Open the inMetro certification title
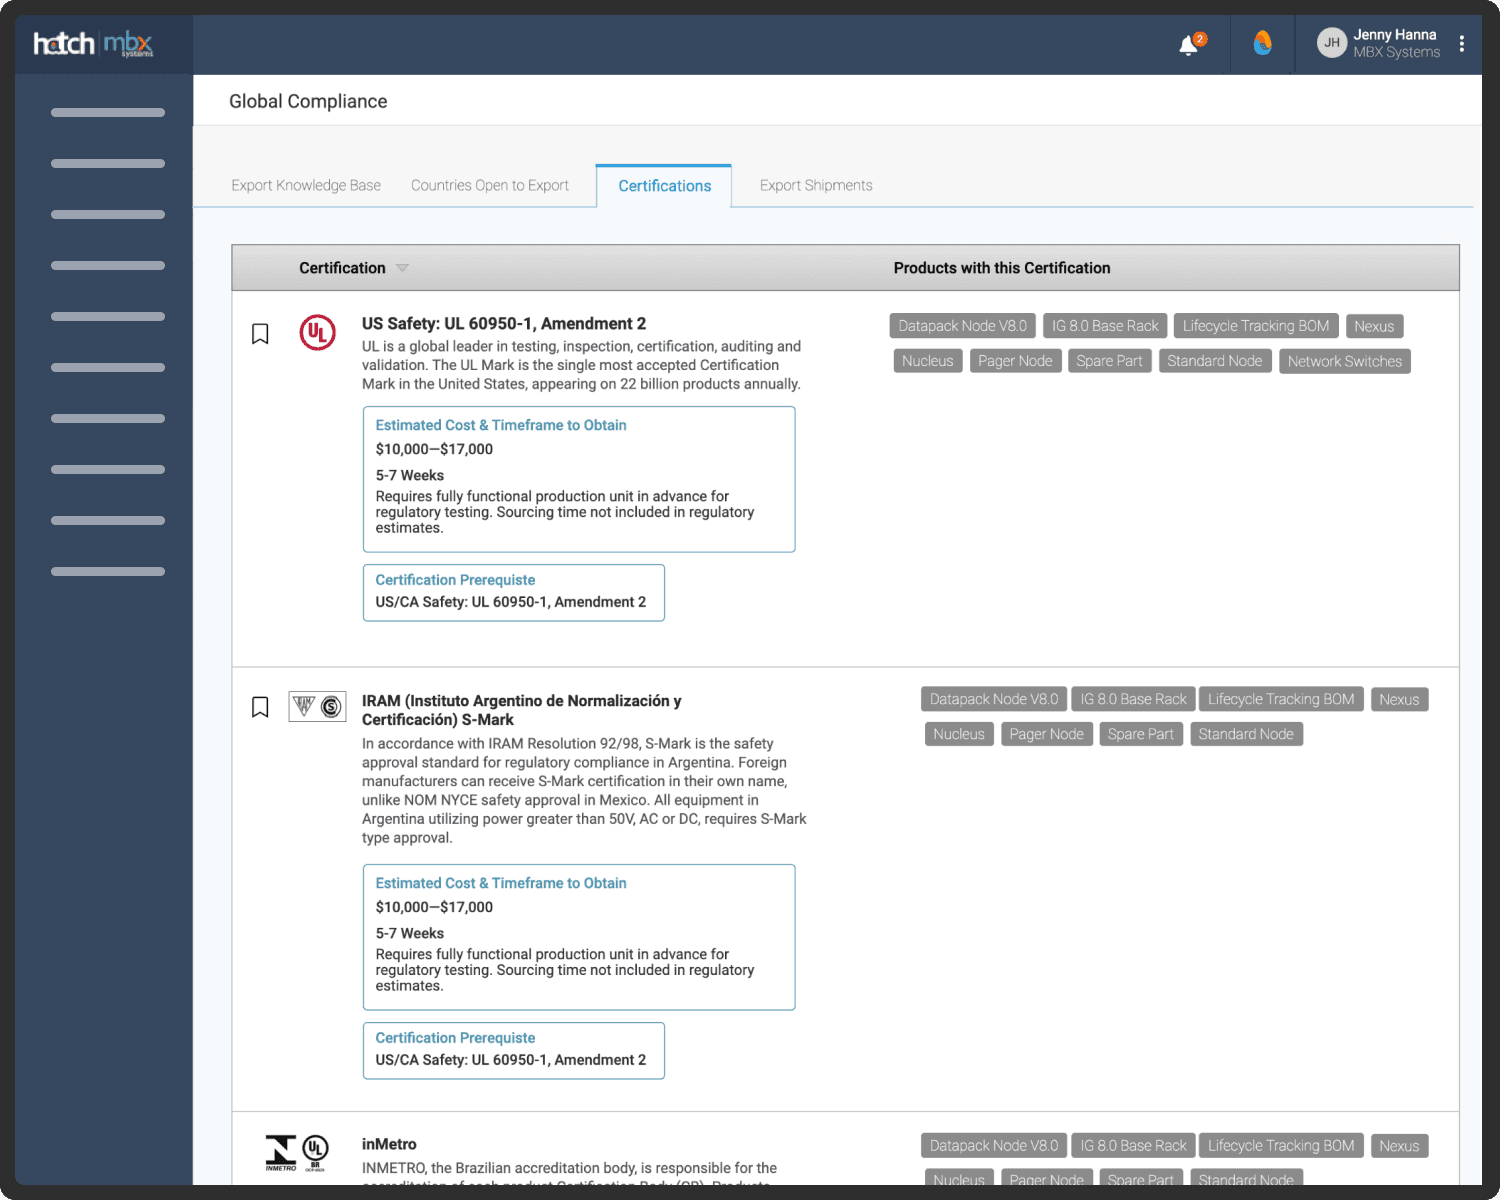Screen dimensions: 1500x1200 (389, 1144)
